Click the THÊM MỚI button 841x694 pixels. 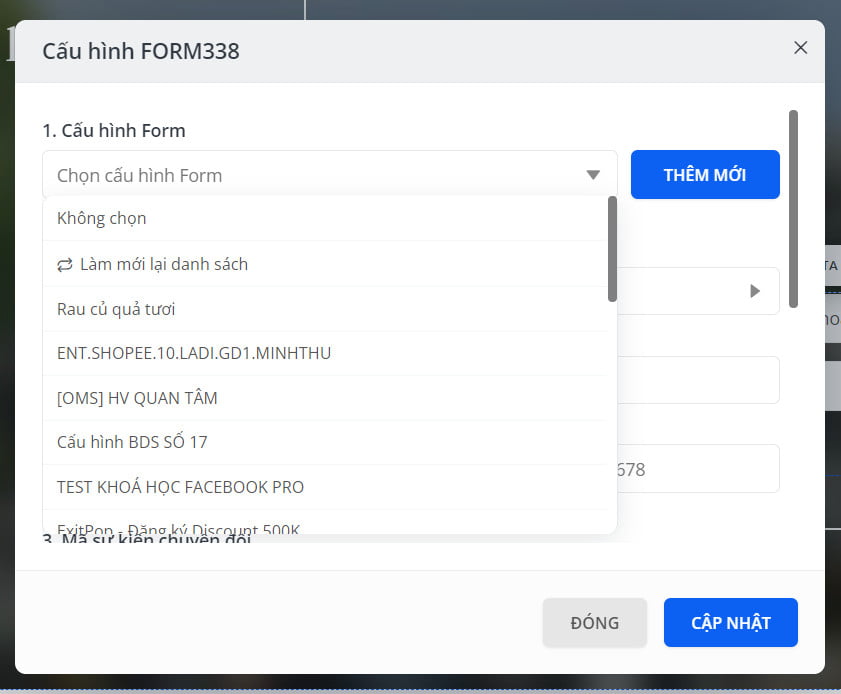[705, 175]
